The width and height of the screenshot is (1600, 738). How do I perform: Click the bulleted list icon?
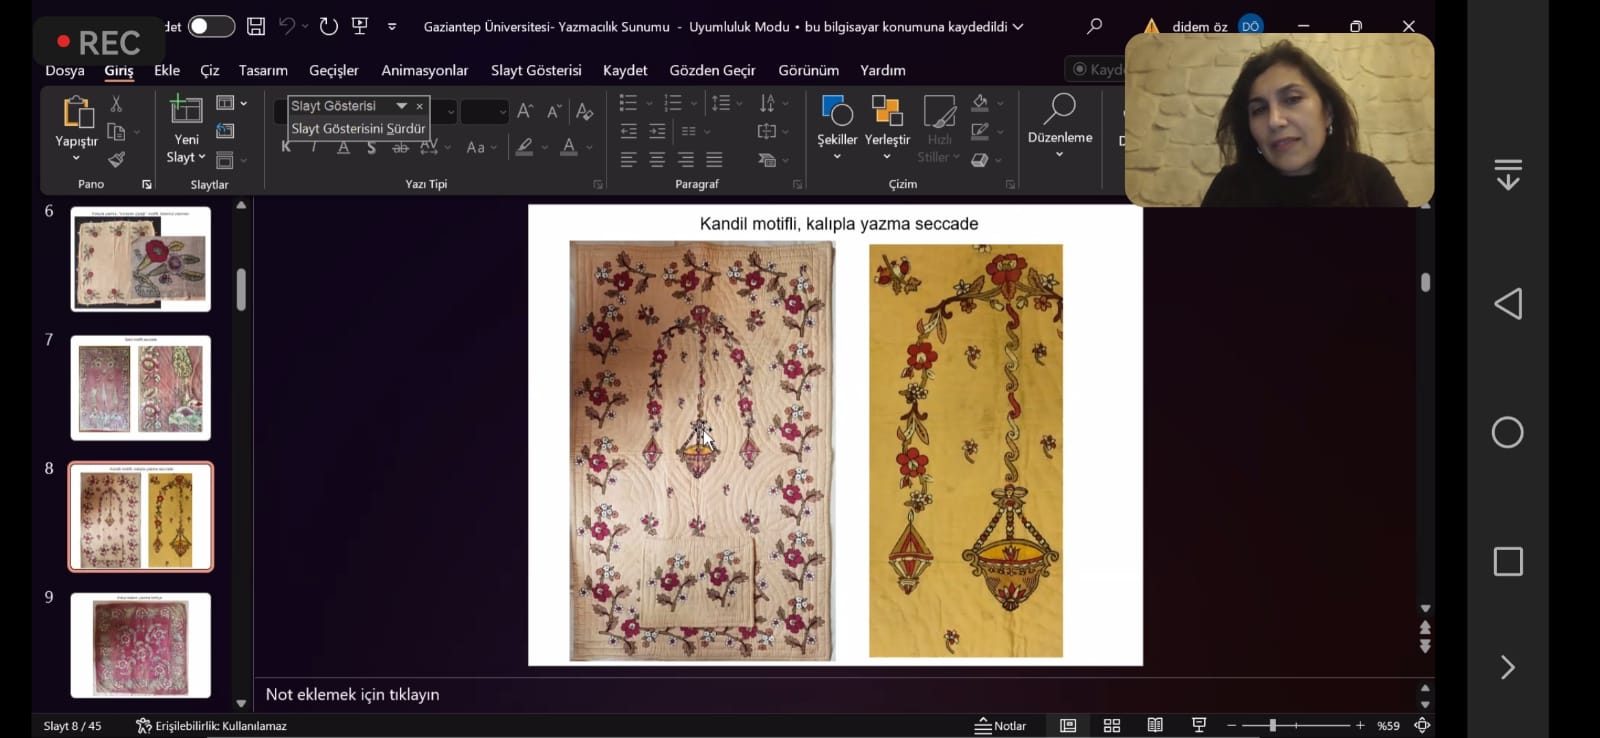[628, 103]
